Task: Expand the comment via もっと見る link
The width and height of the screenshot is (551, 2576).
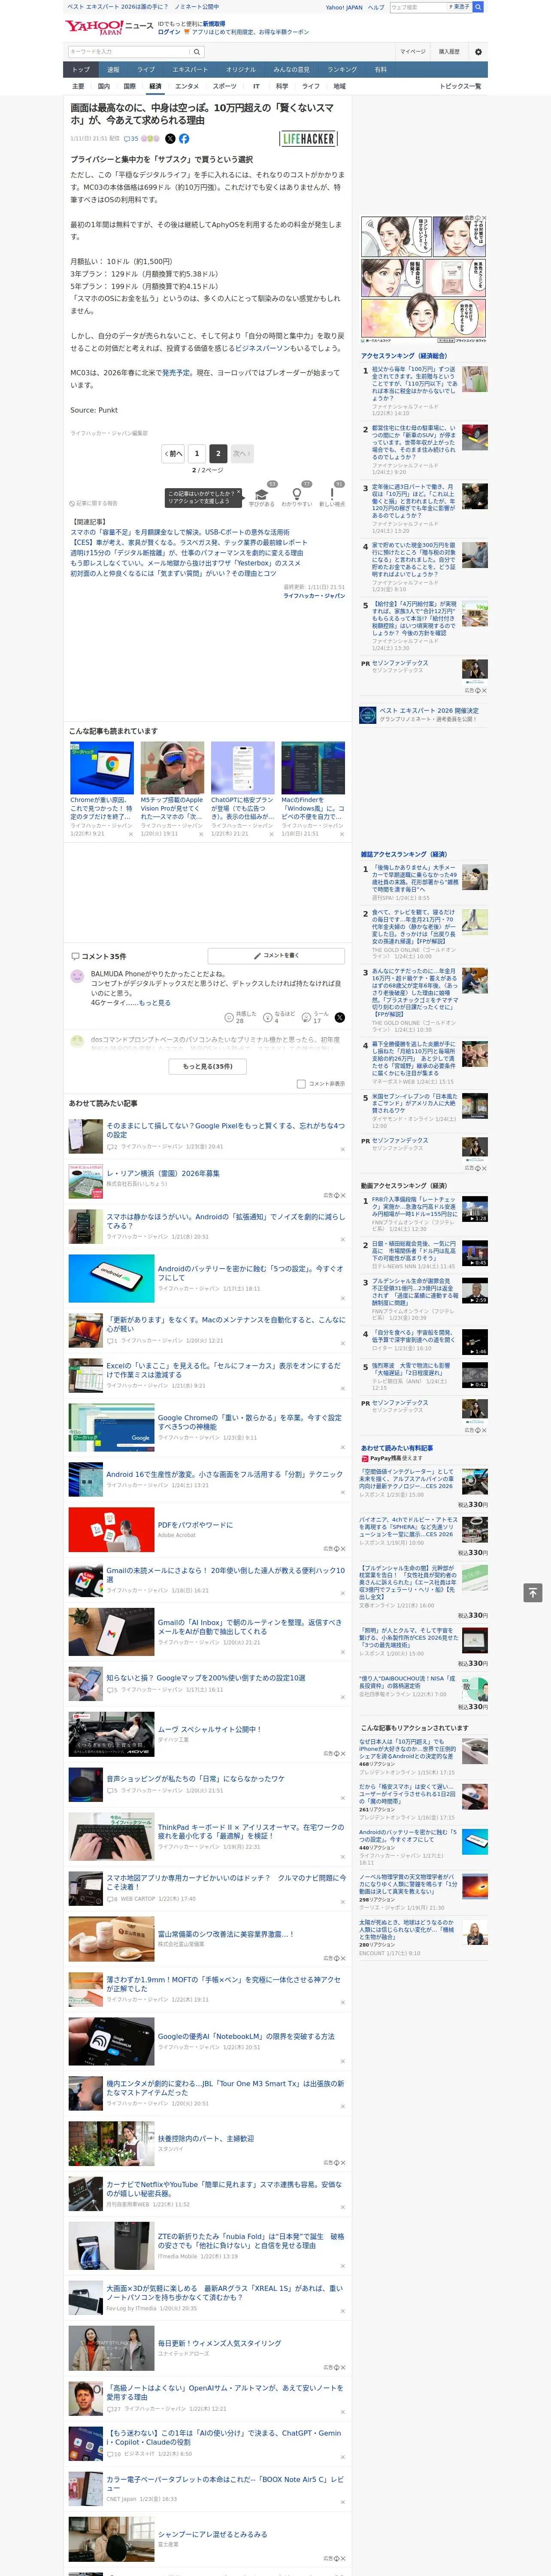Action: pos(154,1002)
